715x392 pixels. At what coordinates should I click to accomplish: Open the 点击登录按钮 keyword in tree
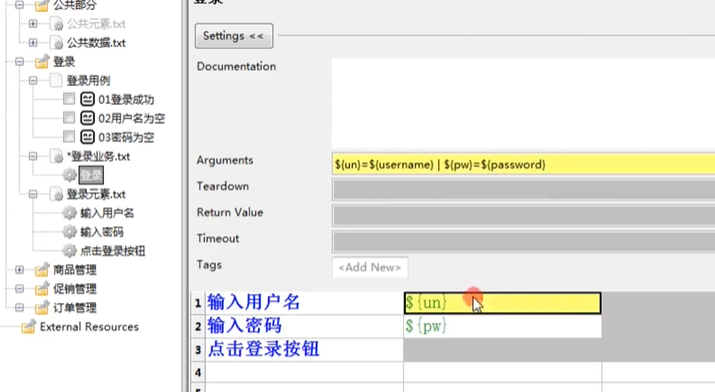click(x=113, y=251)
